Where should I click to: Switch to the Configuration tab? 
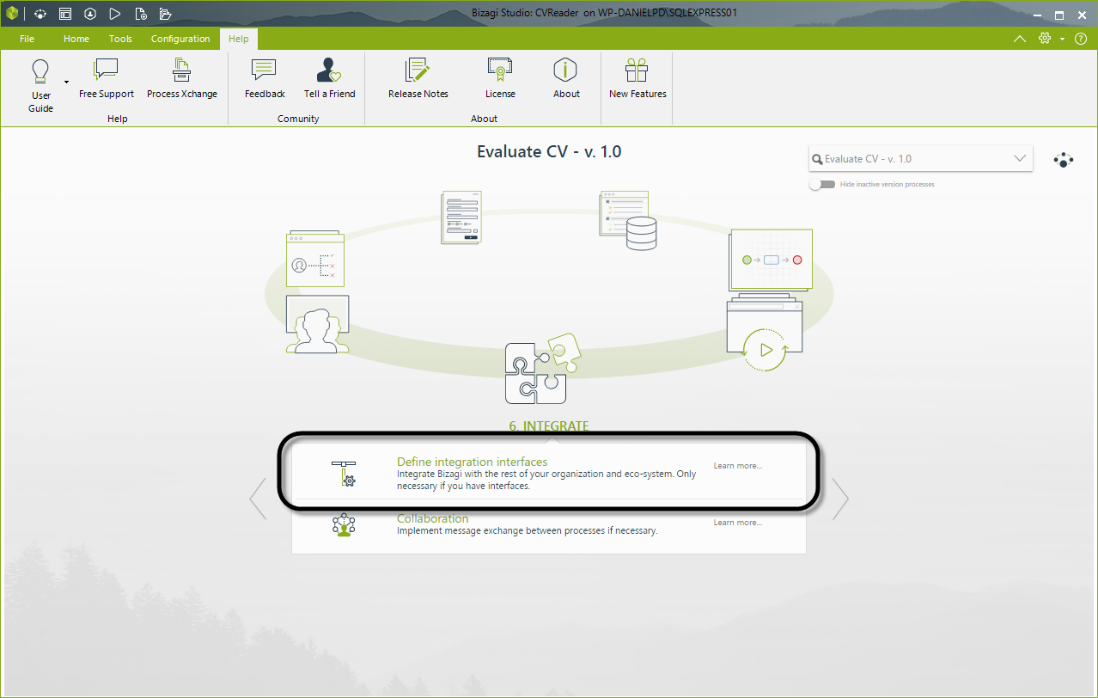click(180, 39)
